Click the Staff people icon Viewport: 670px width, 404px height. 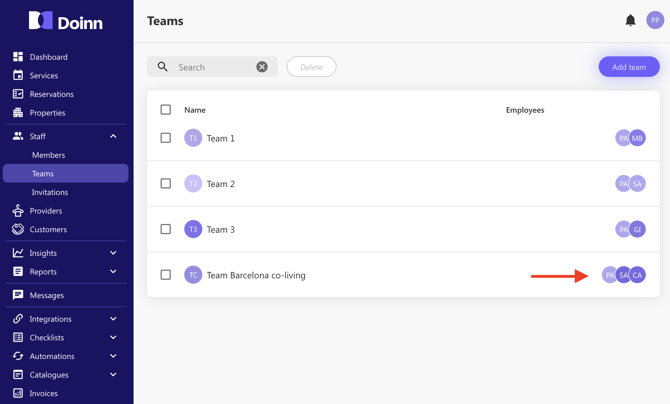(x=18, y=136)
